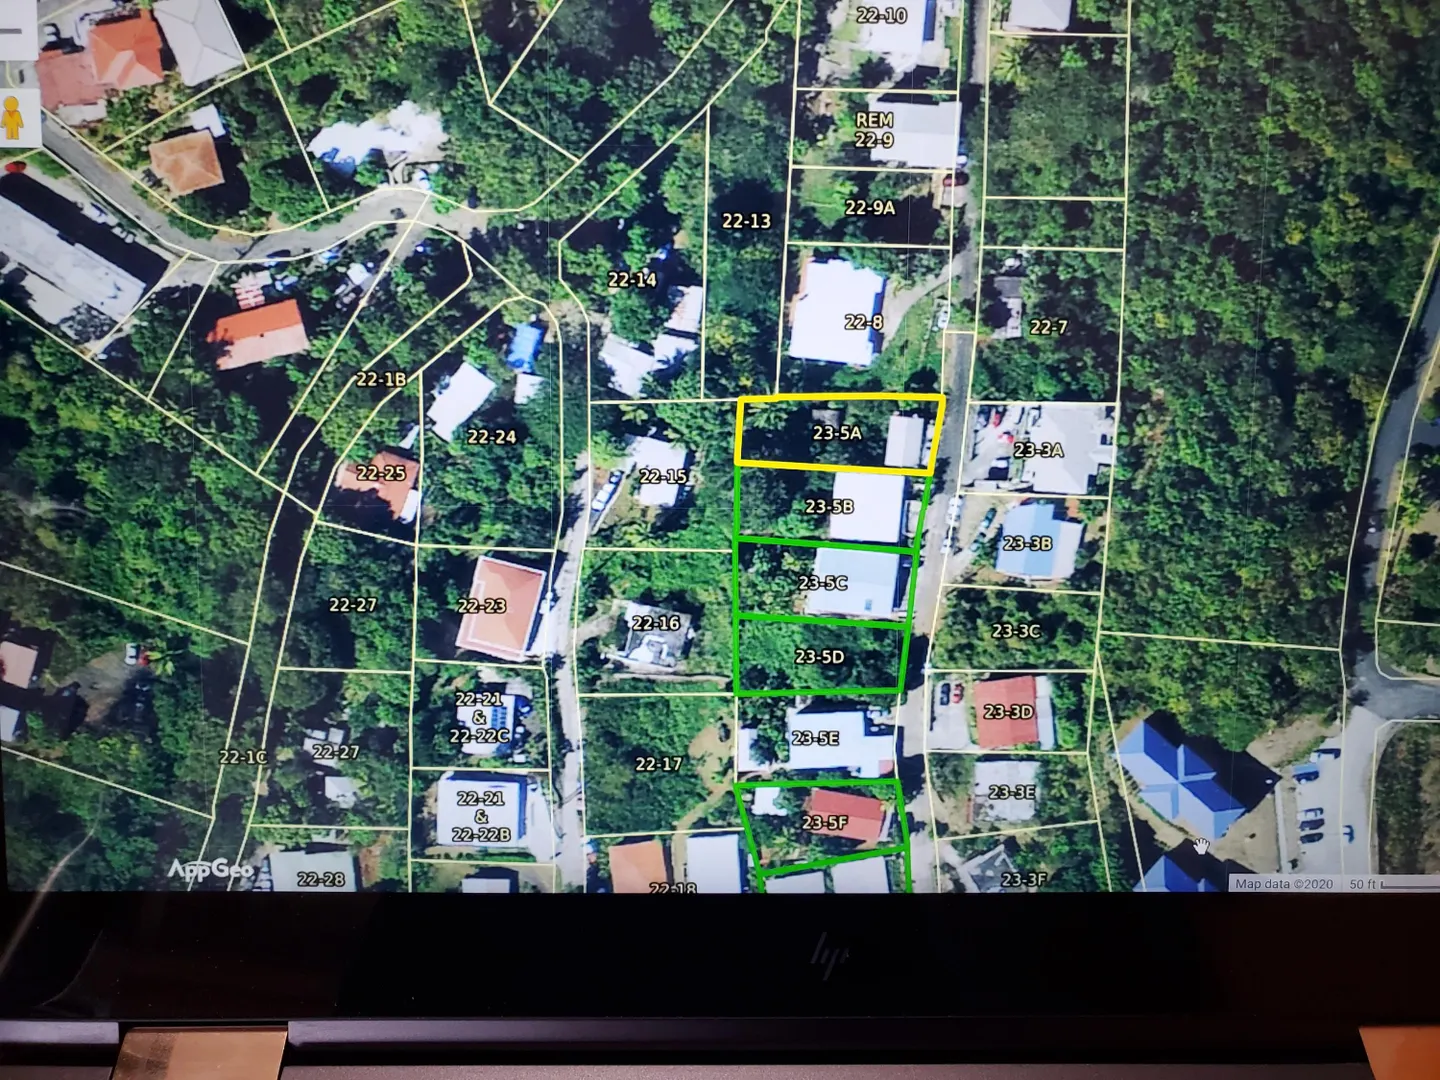
Task: Select the yellow highlighted parcel 23-5A
Action: point(837,432)
